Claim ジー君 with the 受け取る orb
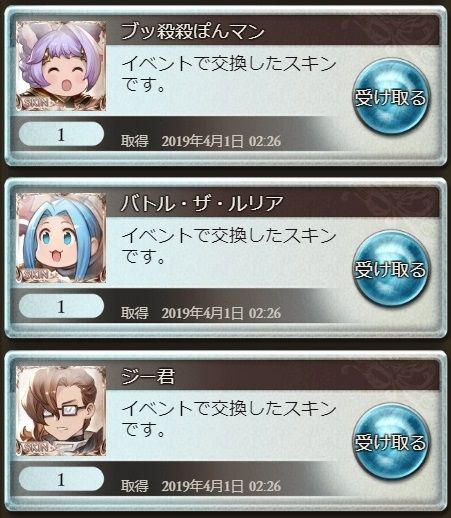This screenshot has height=518, width=451. click(390, 441)
